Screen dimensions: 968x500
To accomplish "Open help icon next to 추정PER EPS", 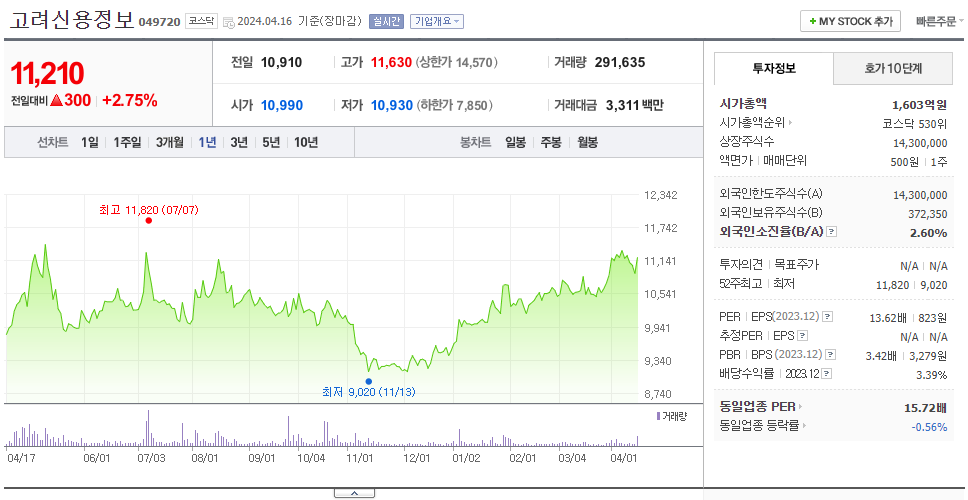I will click(x=802, y=336).
